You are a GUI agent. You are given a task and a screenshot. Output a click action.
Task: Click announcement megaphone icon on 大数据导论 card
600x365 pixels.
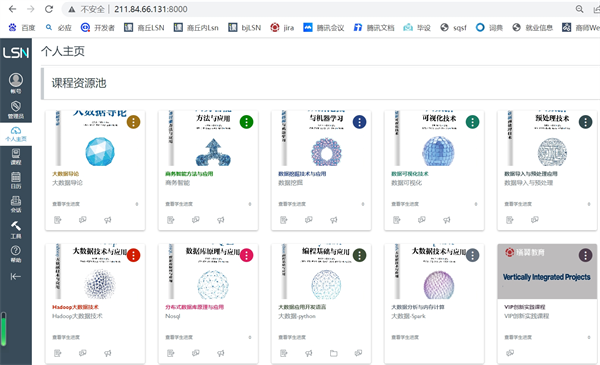[x=108, y=220]
